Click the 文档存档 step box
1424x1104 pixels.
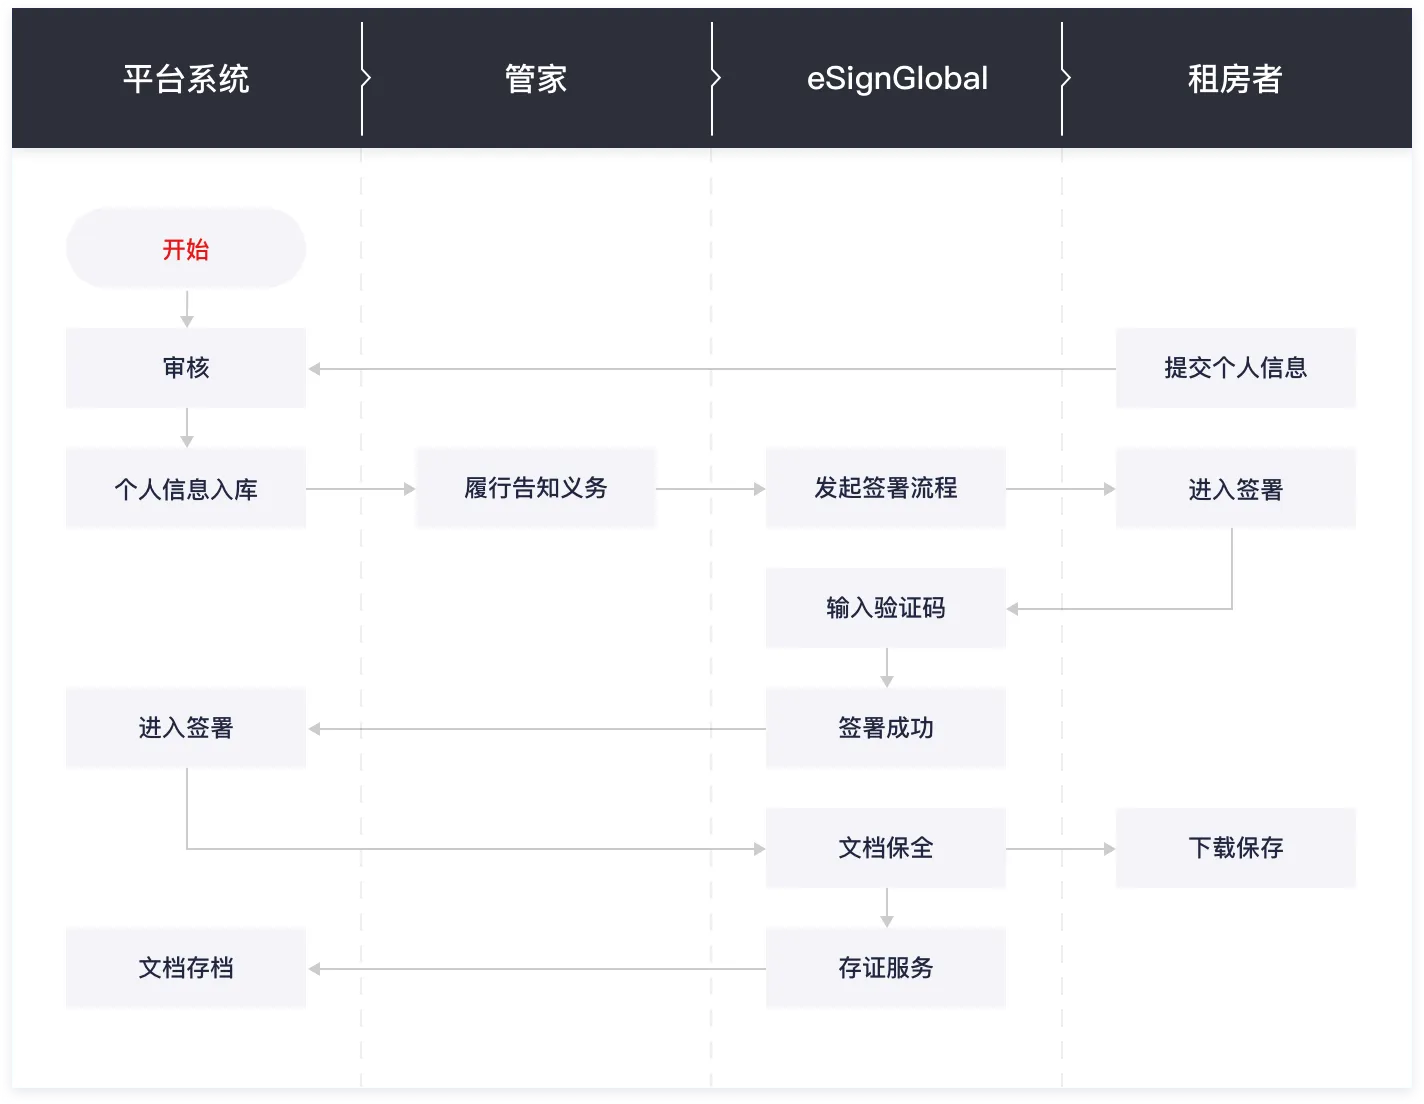(186, 968)
